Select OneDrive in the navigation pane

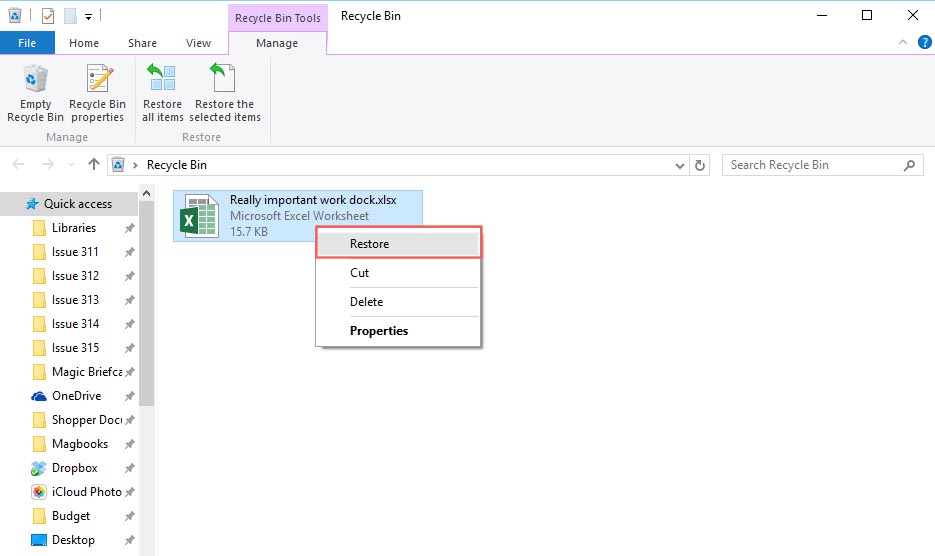(78, 396)
